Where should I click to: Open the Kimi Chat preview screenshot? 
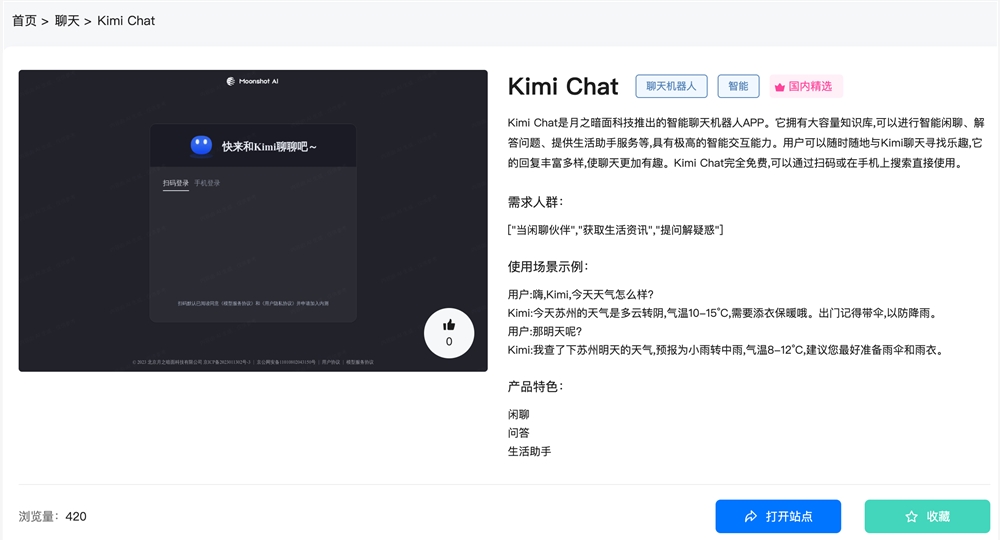click(253, 221)
